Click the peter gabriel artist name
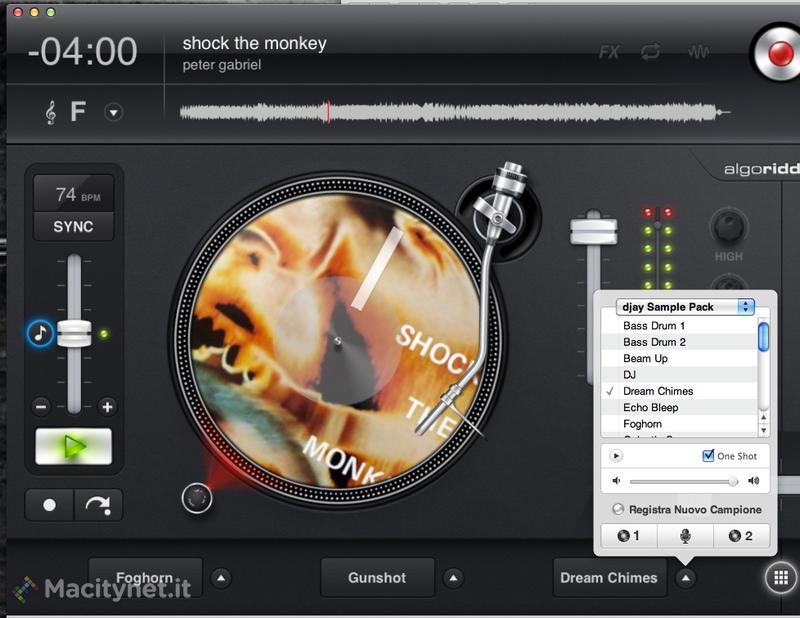This screenshot has height=618, width=800. (222, 65)
